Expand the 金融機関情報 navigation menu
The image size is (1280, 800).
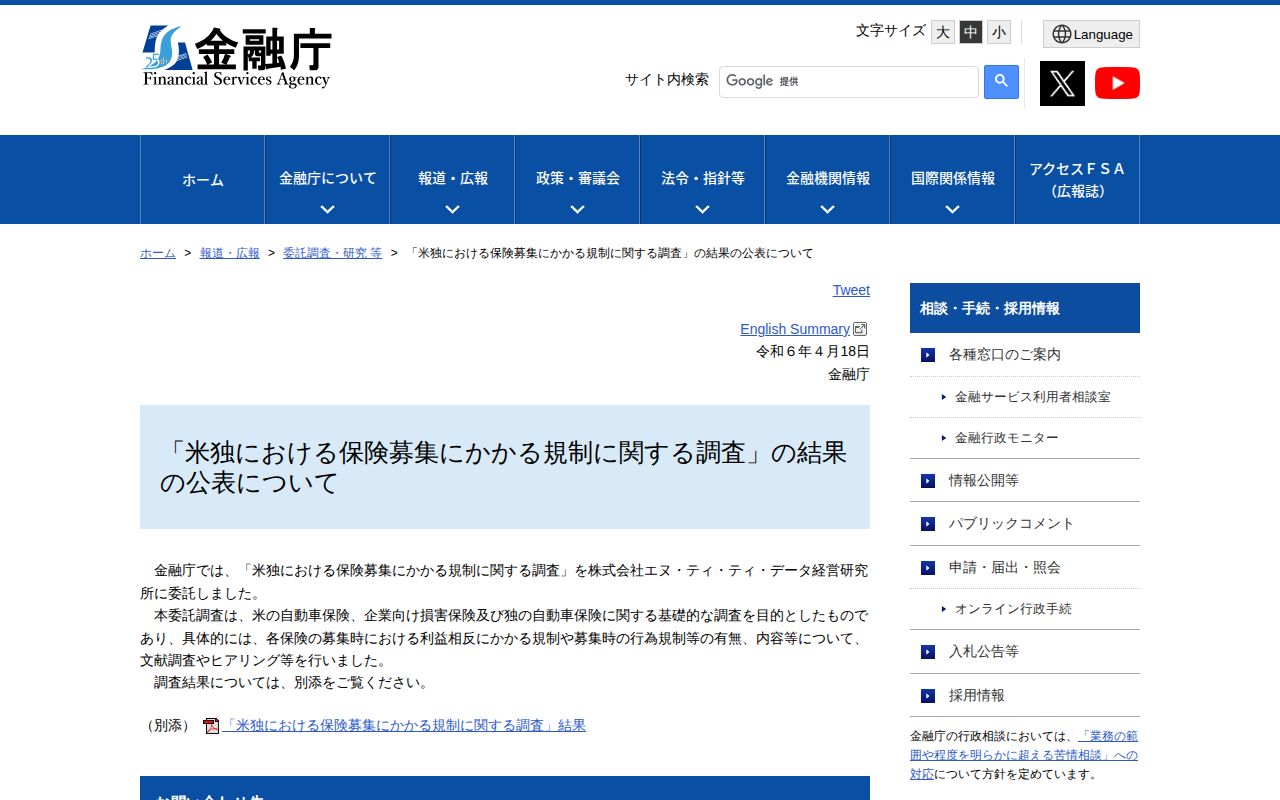click(x=826, y=179)
